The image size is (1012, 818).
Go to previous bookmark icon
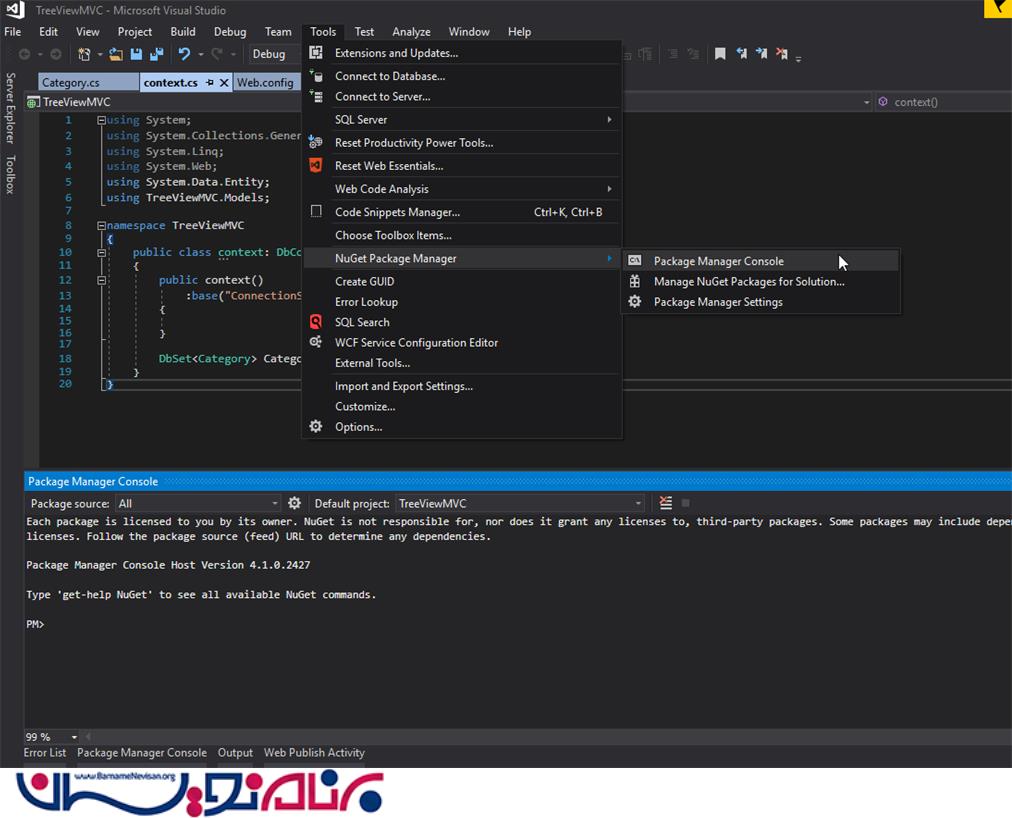(742, 54)
